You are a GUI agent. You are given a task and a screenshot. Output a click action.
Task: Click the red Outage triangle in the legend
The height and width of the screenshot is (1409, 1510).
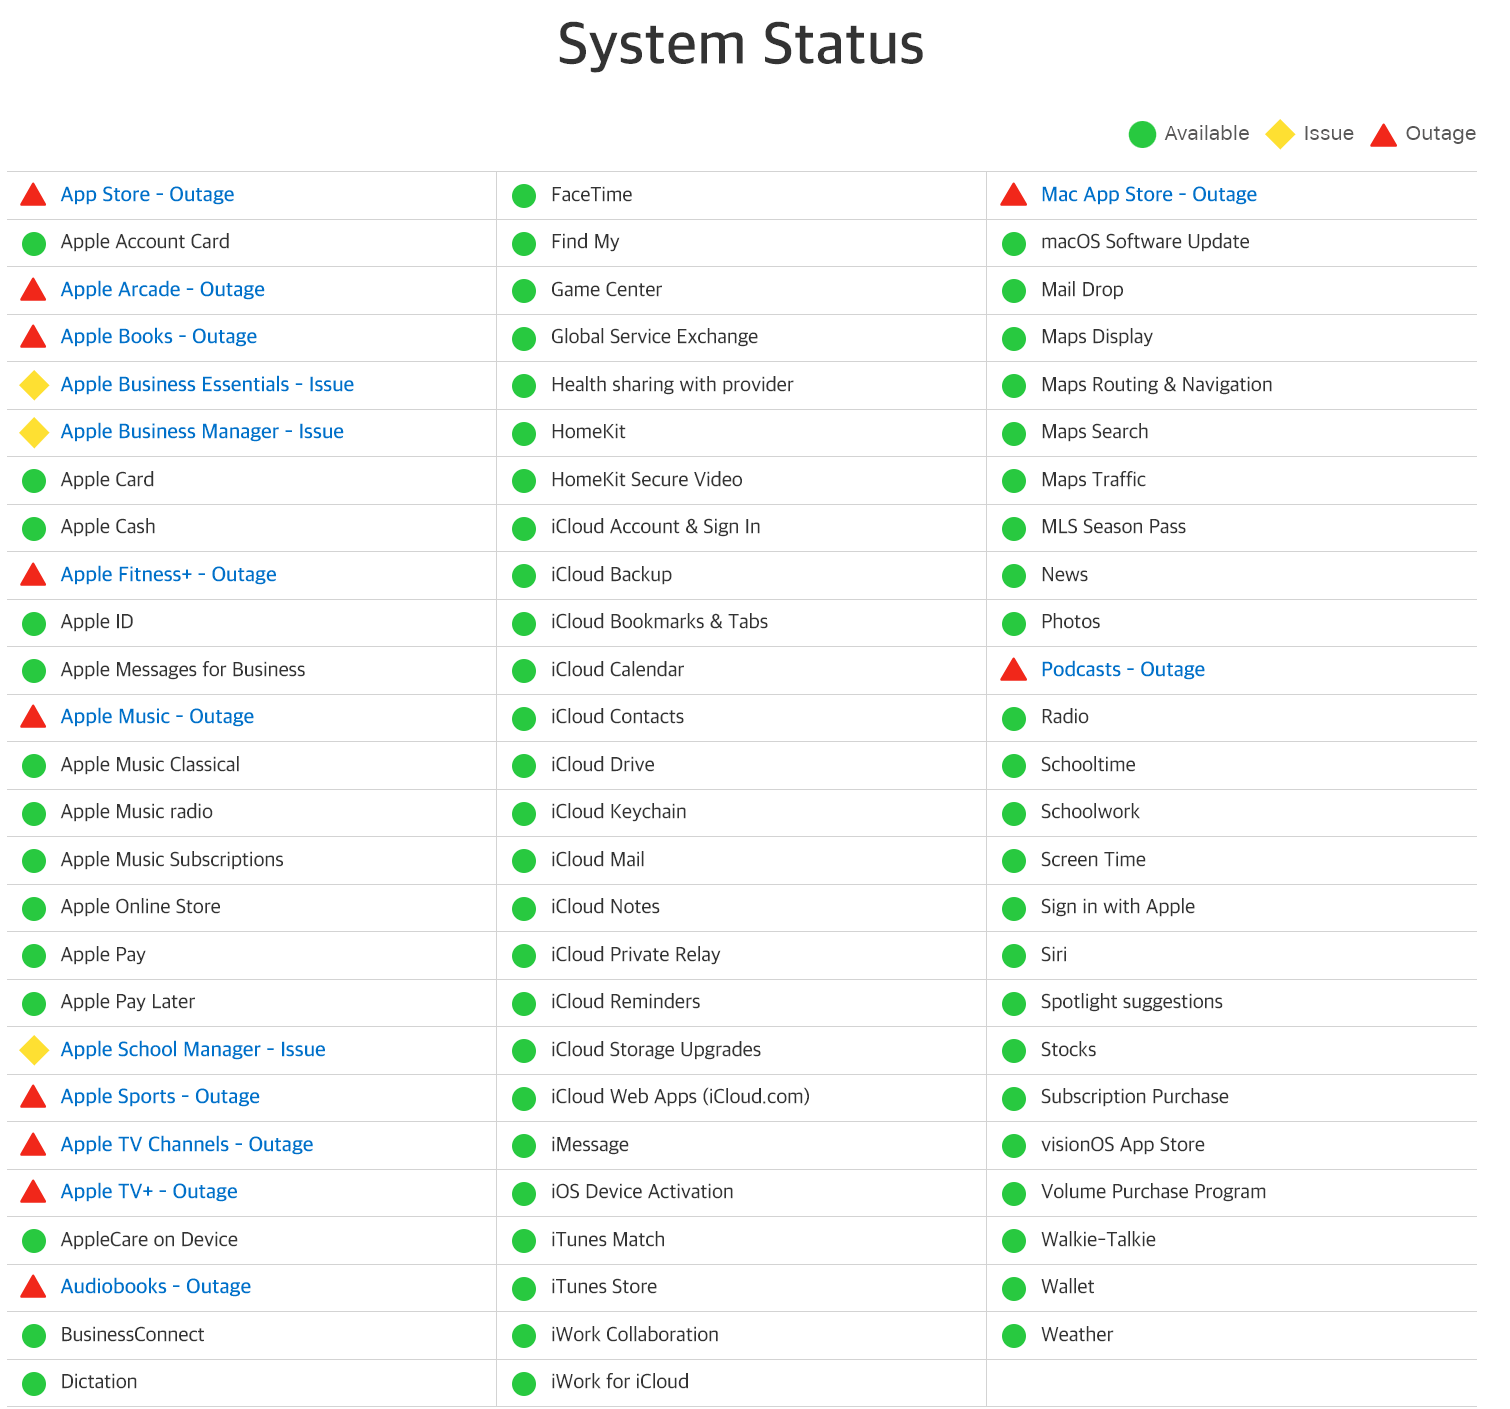click(x=1384, y=135)
